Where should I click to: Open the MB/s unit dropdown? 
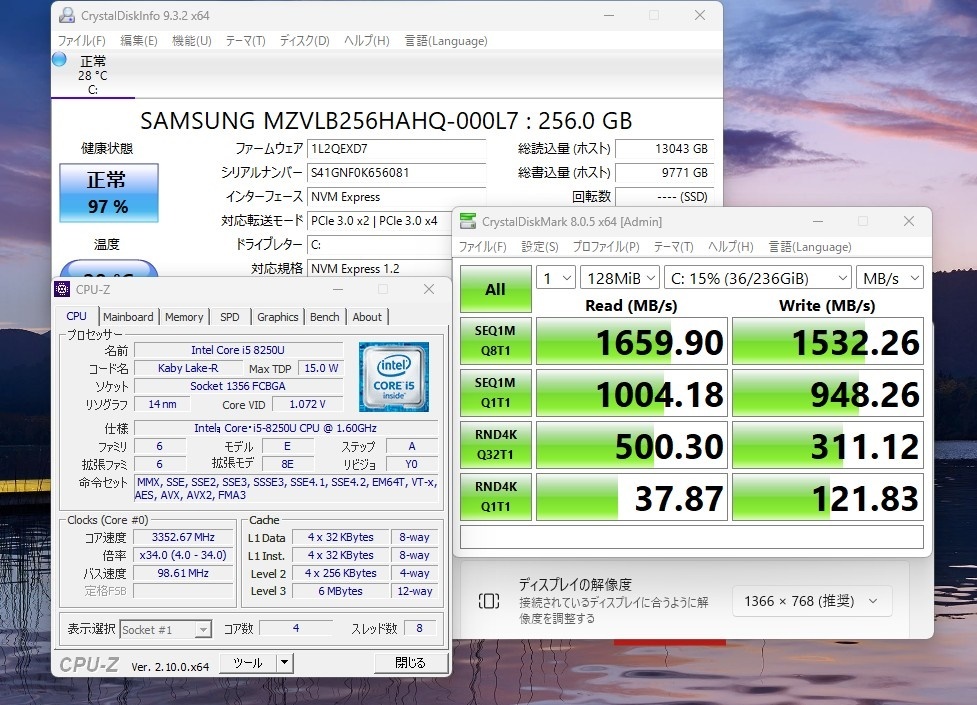point(890,278)
